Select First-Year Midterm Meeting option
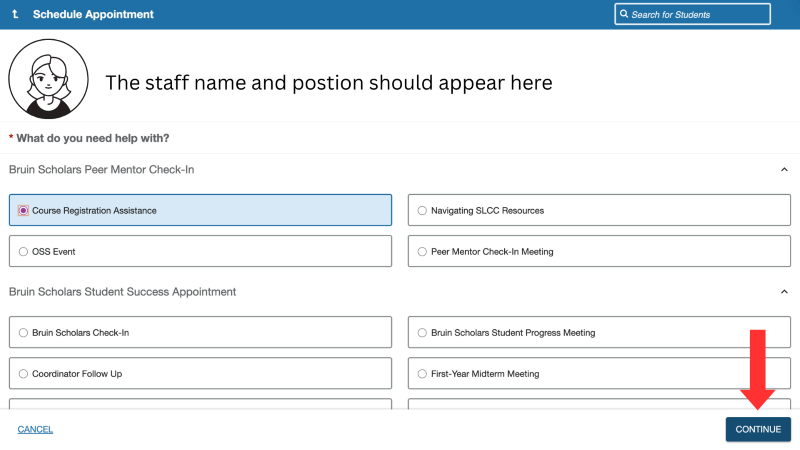800x450 pixels. click(x=422, y=374)
